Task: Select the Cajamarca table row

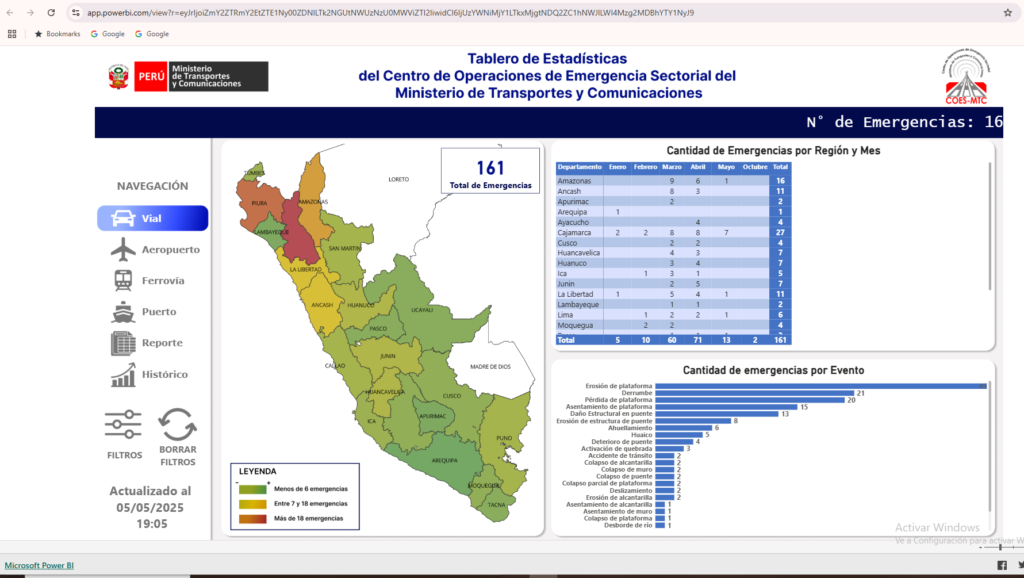Action: click(673, 233)
